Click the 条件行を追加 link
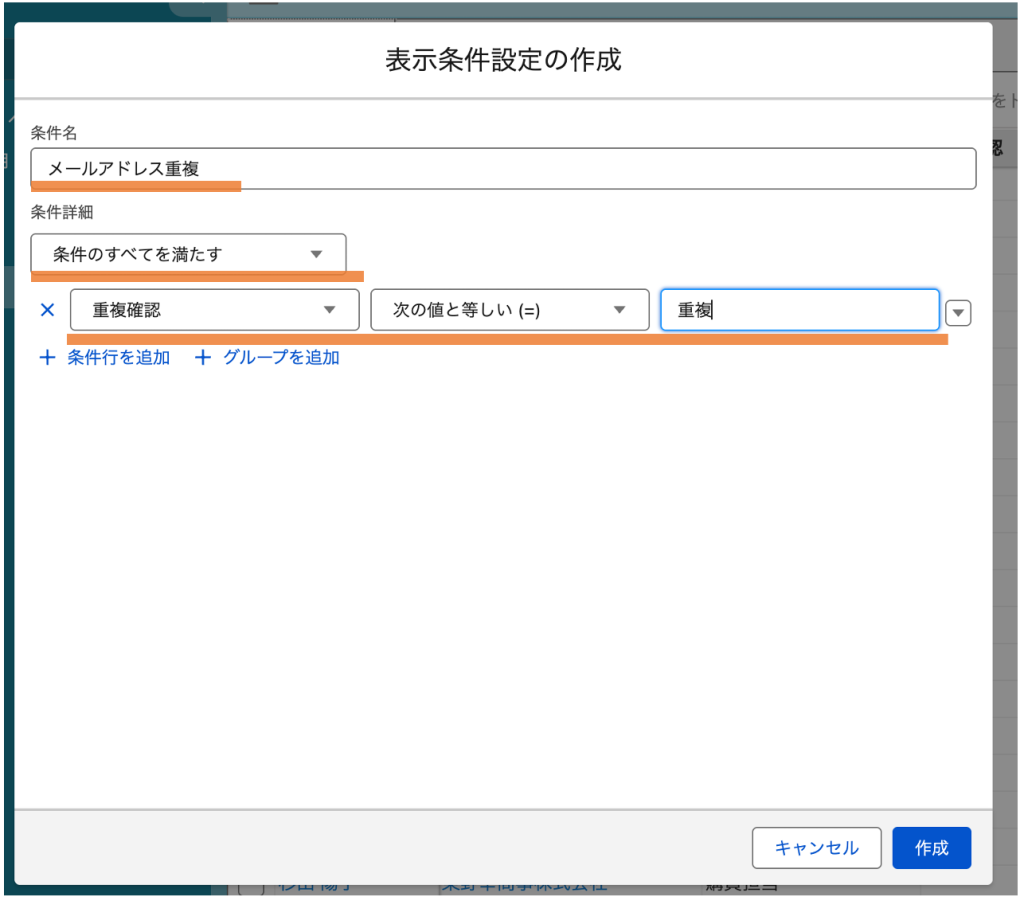The image size is (1024, 897). click(x=119, y=358)
